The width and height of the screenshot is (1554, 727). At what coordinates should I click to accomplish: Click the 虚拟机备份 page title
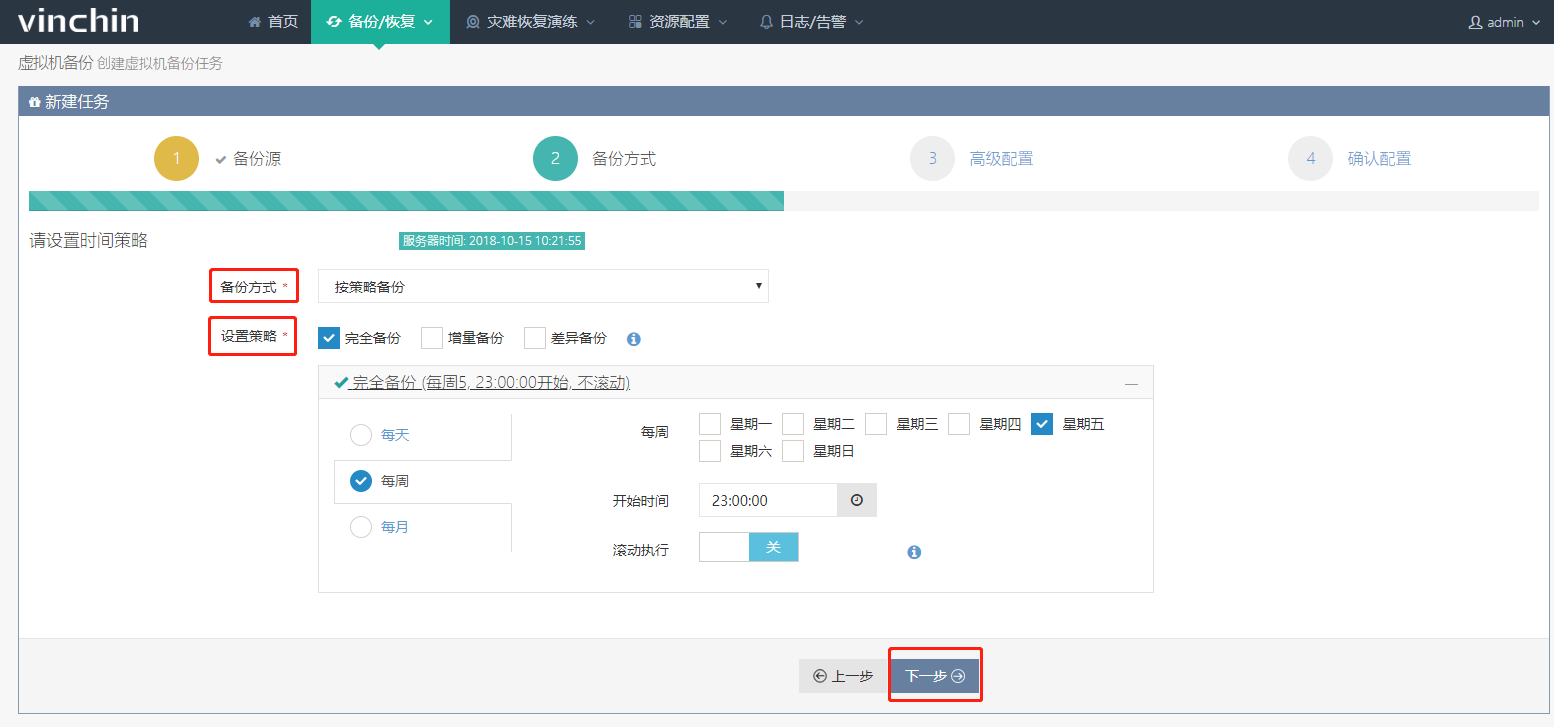(x=55, y=63)
